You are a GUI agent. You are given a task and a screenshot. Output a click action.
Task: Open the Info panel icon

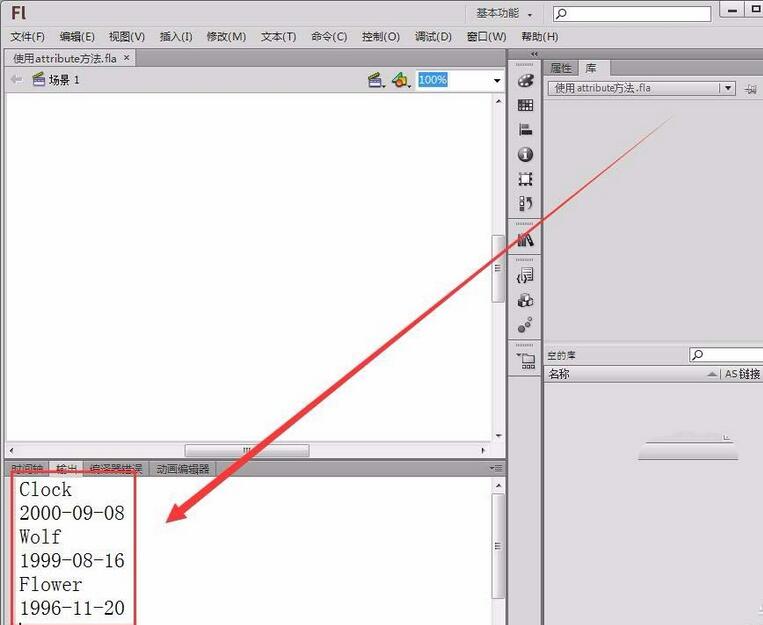coord(525,154)
